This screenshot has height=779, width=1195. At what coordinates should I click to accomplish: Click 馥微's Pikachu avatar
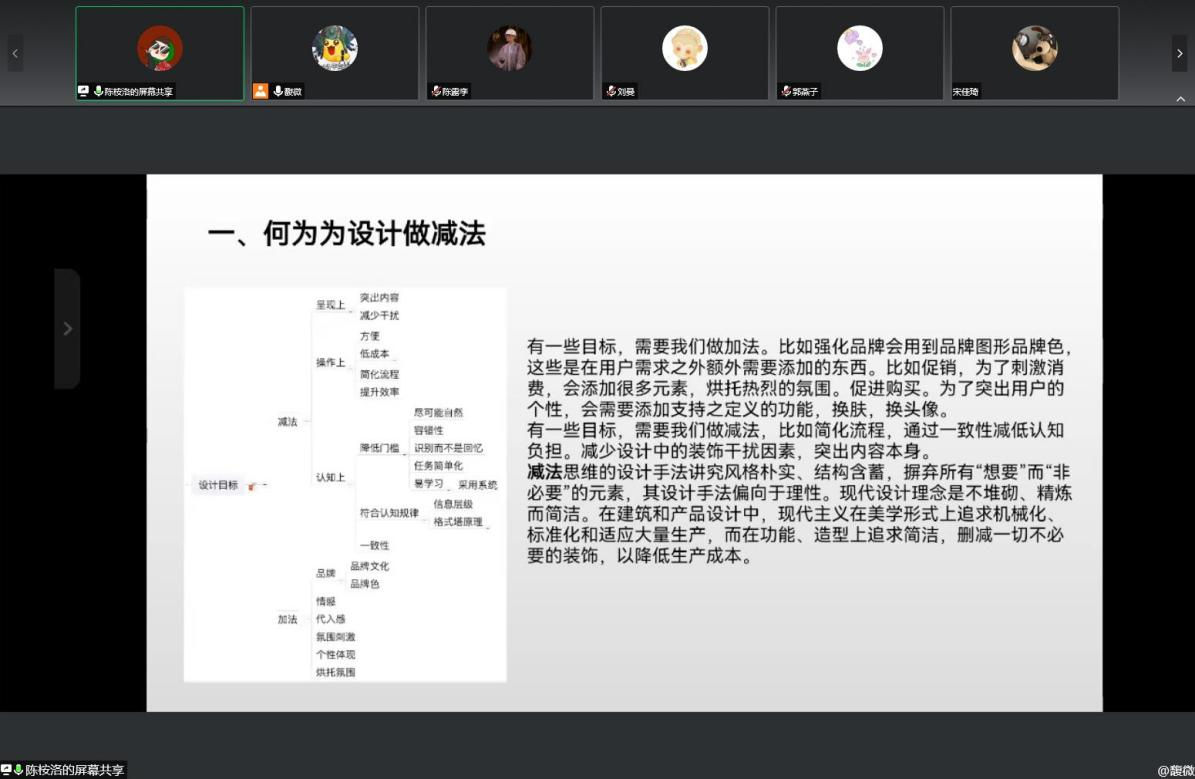point(335,48)
